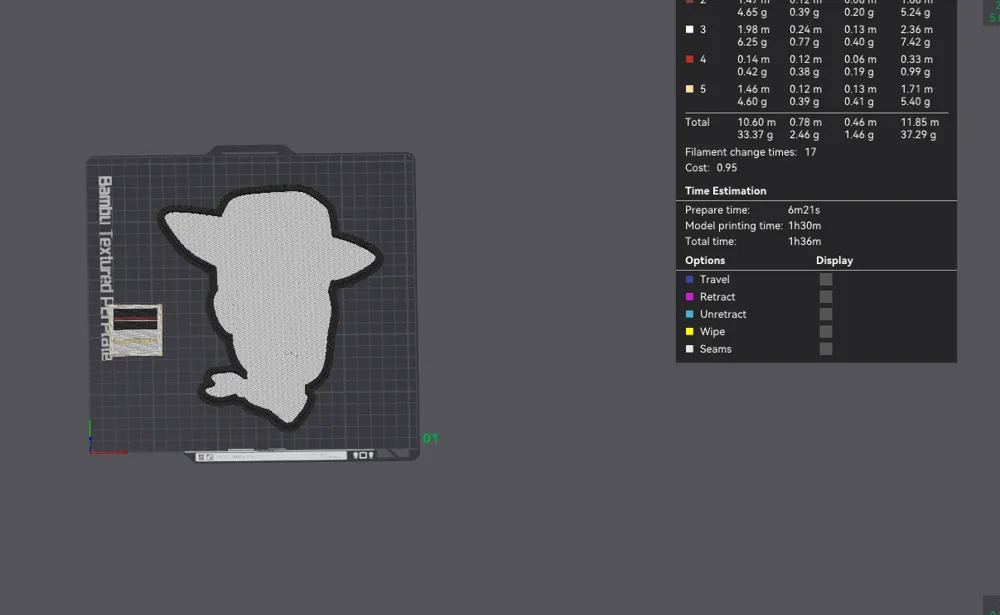Click filament 4 red color swatch
This screenshot has height=615, width=1000.
(x=689, y=59)
